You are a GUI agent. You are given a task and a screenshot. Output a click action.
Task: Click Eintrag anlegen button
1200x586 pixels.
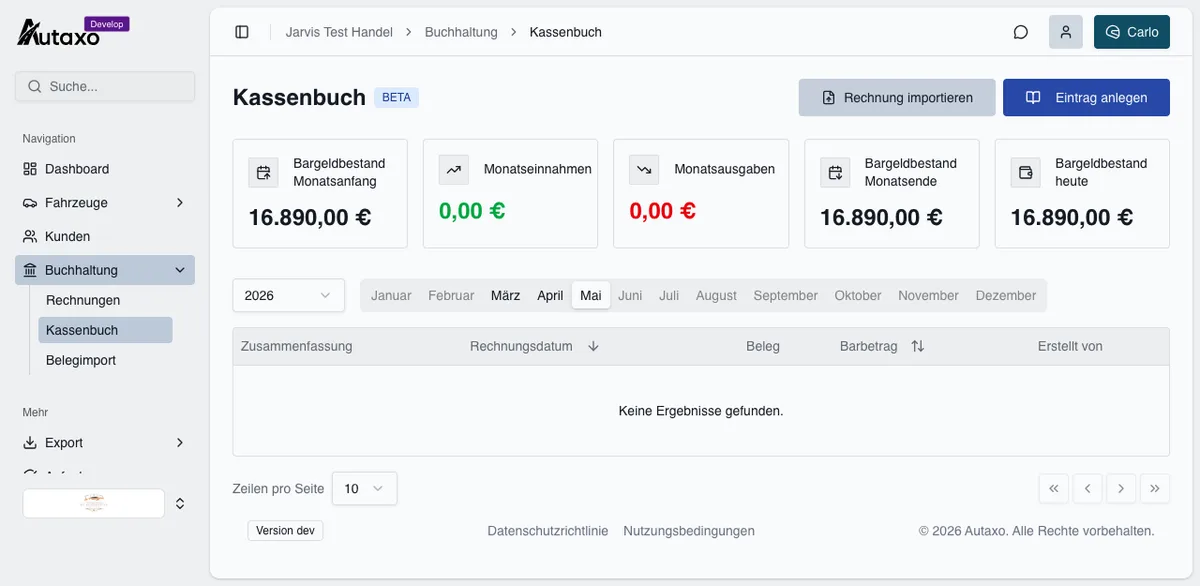click(1086, 98)
